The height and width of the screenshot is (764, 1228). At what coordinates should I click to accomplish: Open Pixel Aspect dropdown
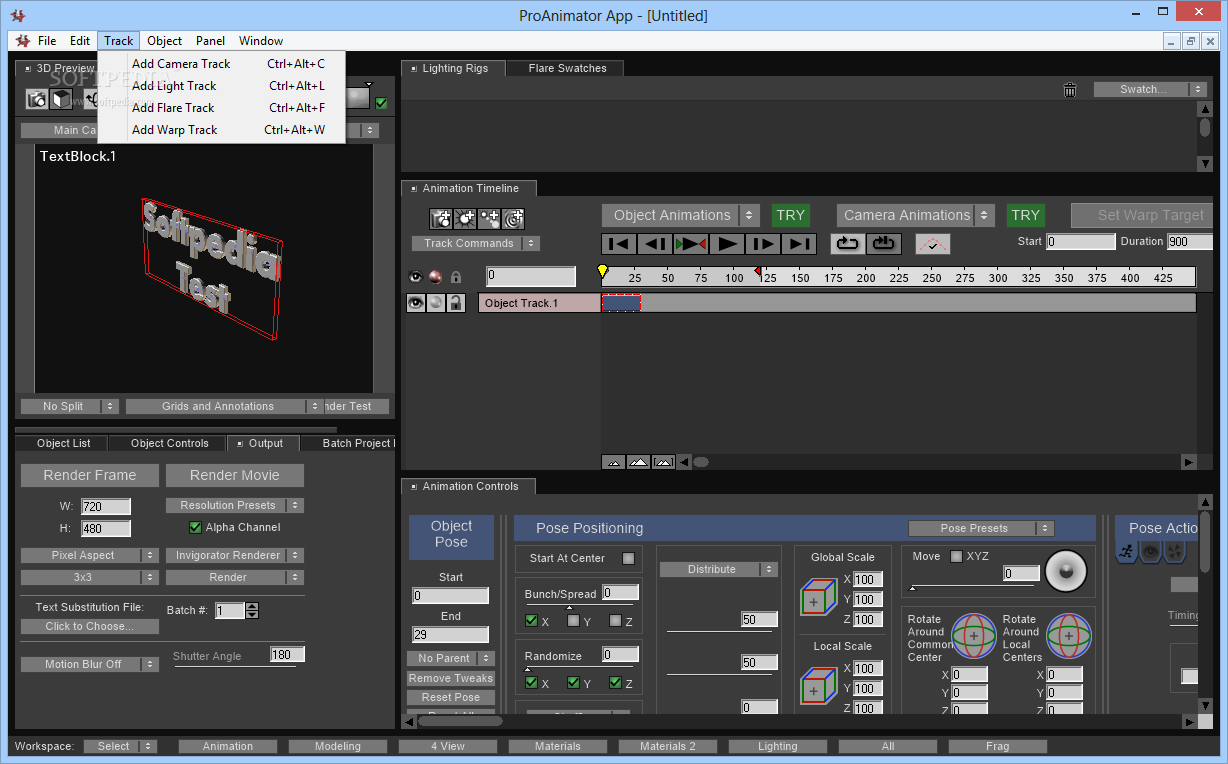[90, 555]
